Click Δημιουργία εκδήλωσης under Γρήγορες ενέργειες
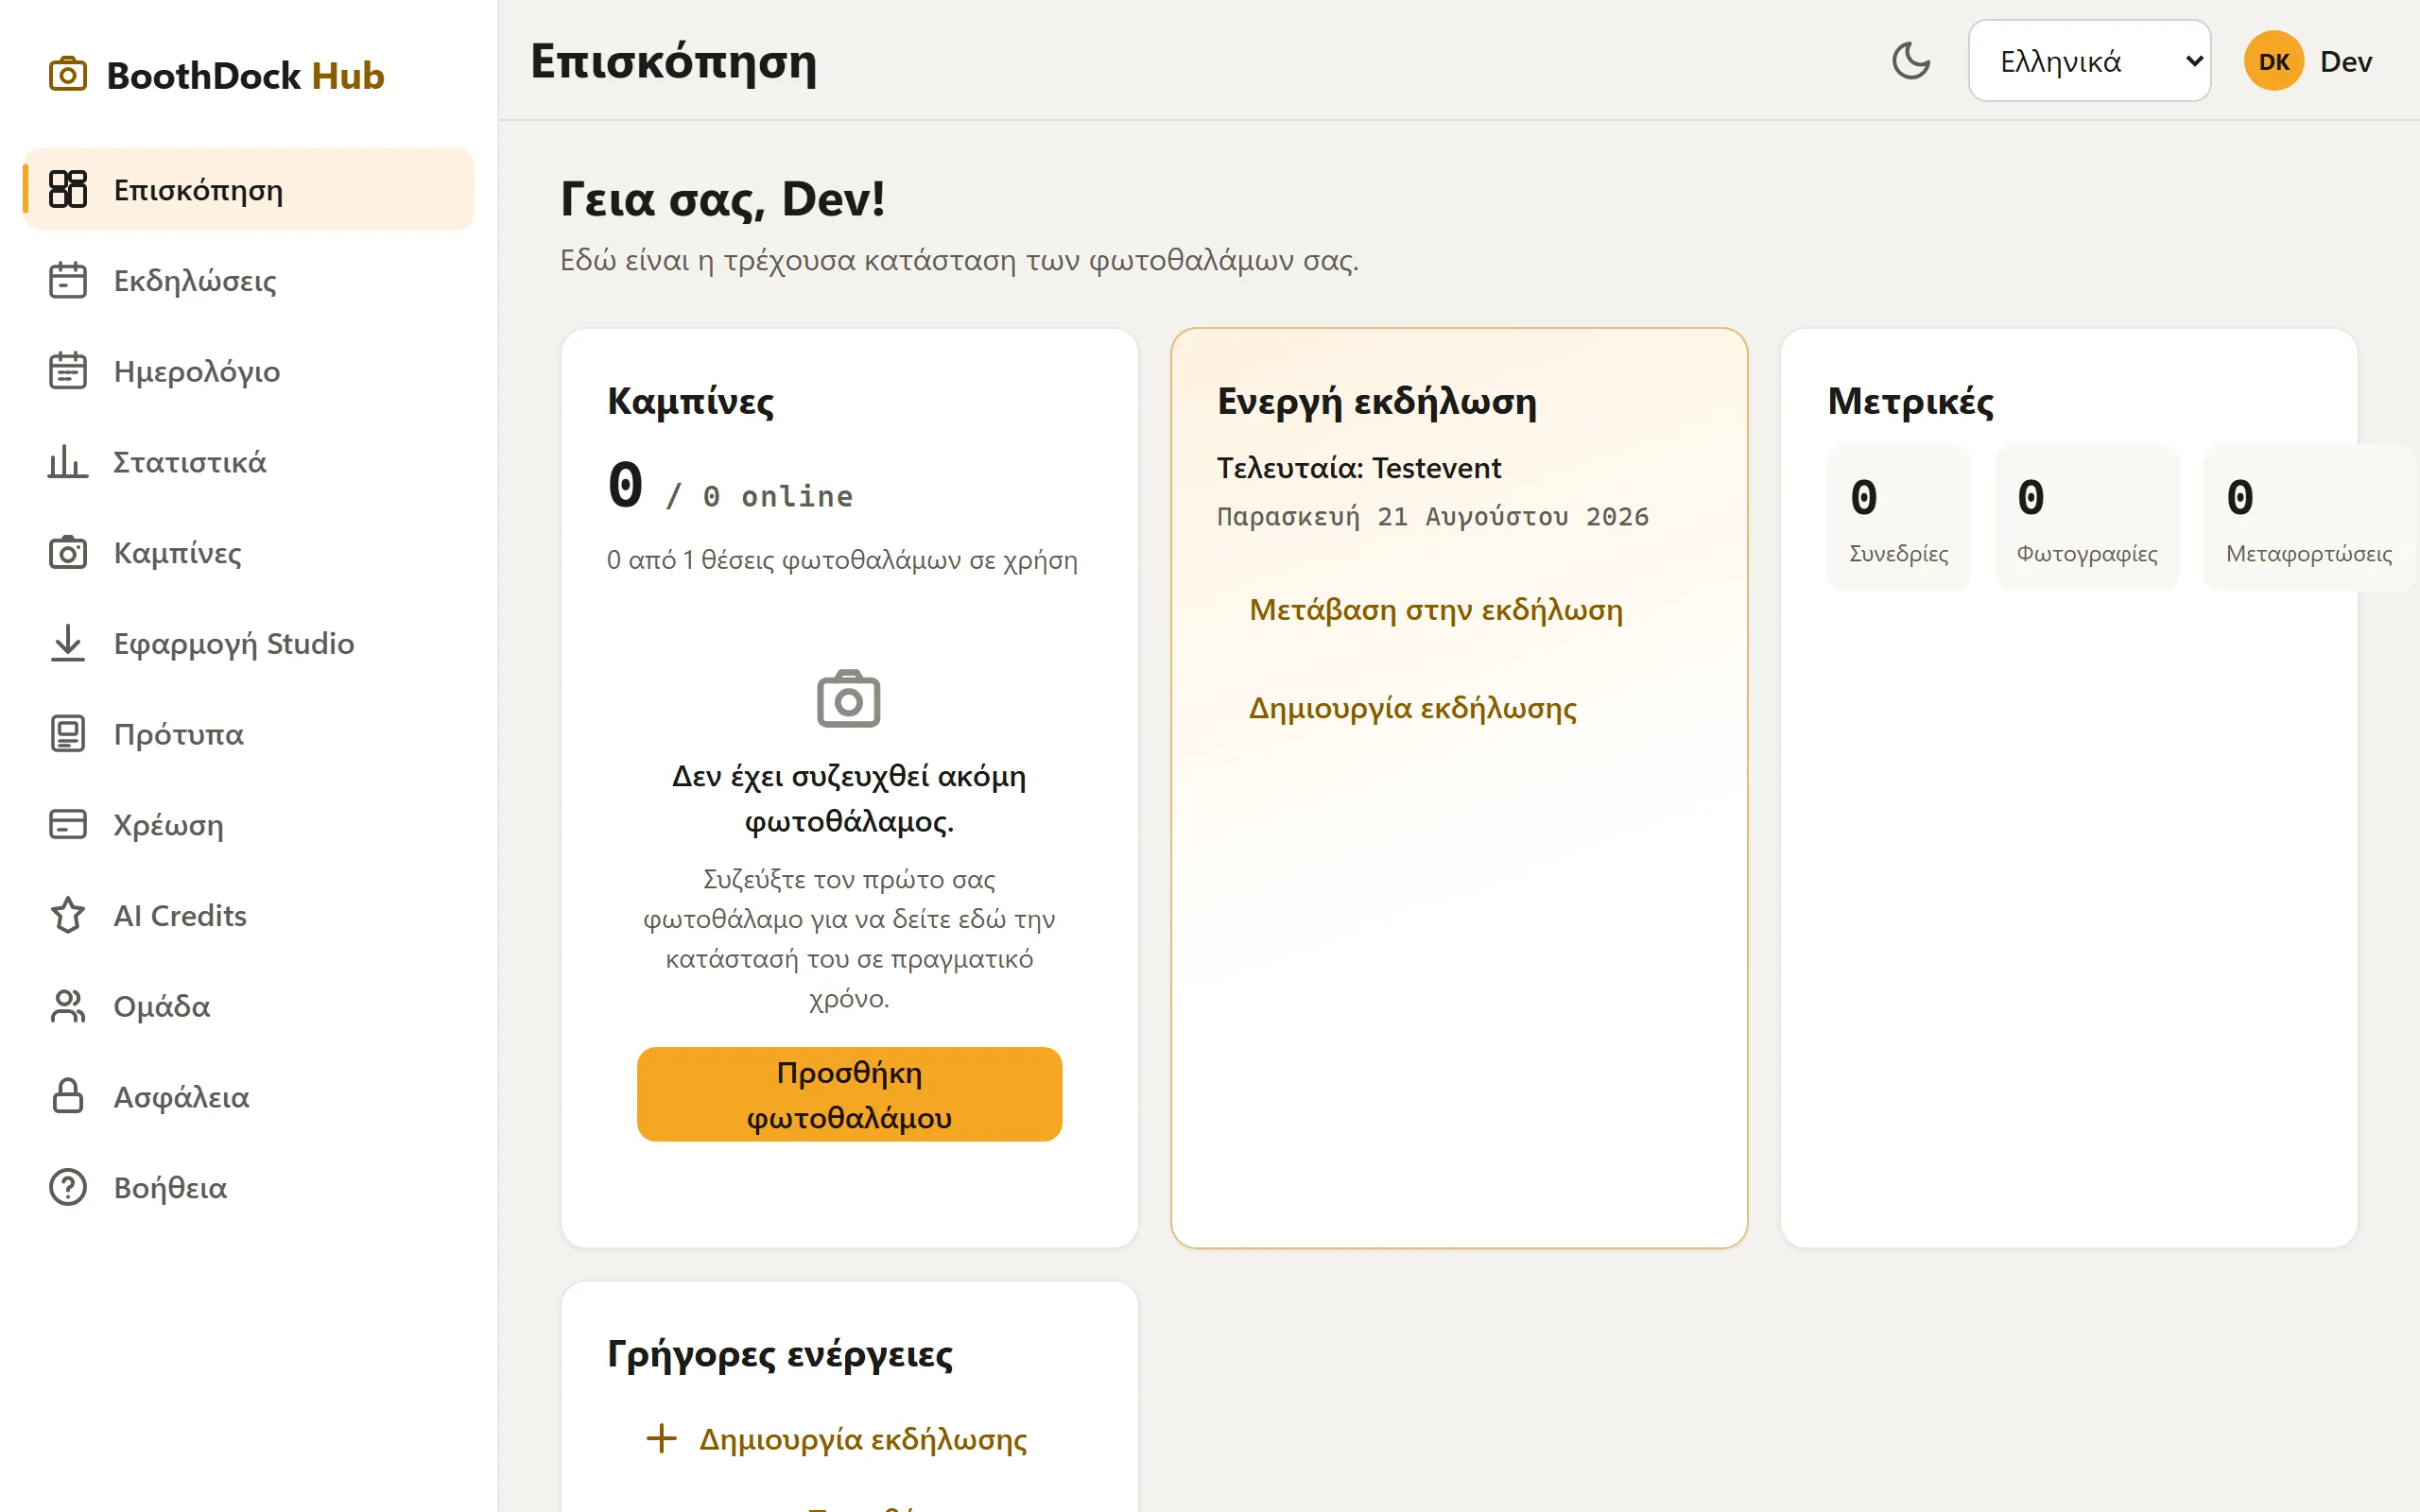 click(862, 1438)
